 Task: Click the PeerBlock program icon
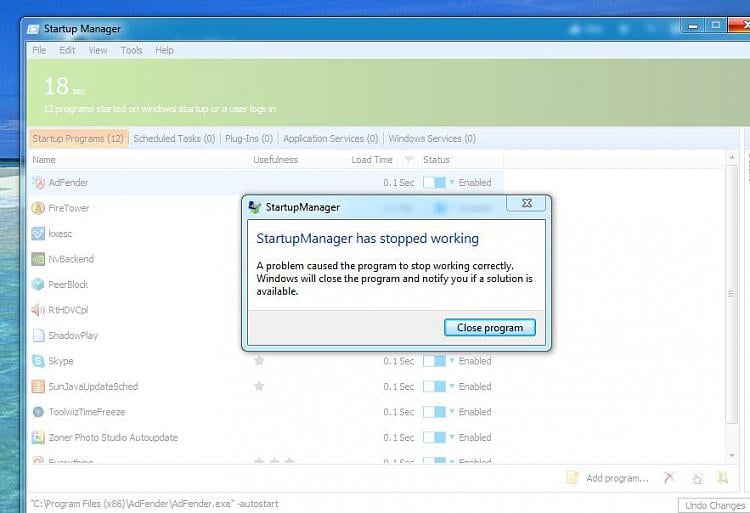tap(38, 284)
